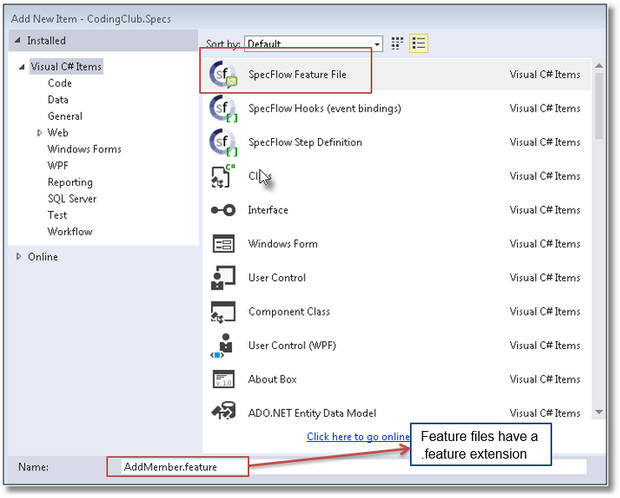Screen dimensions: 620x498
Task: Click the ADO.NET Entity Data Model icon
Action: point(224,411)
